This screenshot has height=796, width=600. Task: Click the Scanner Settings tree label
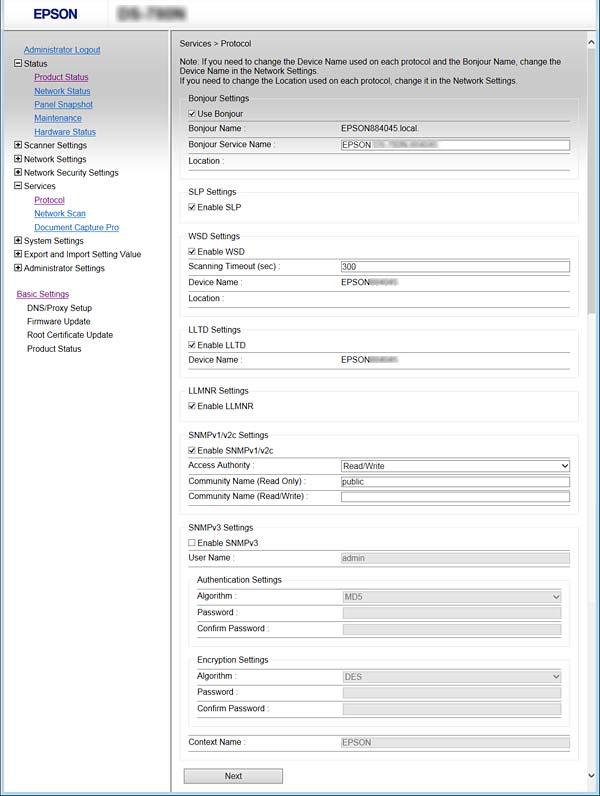[55, 145]
